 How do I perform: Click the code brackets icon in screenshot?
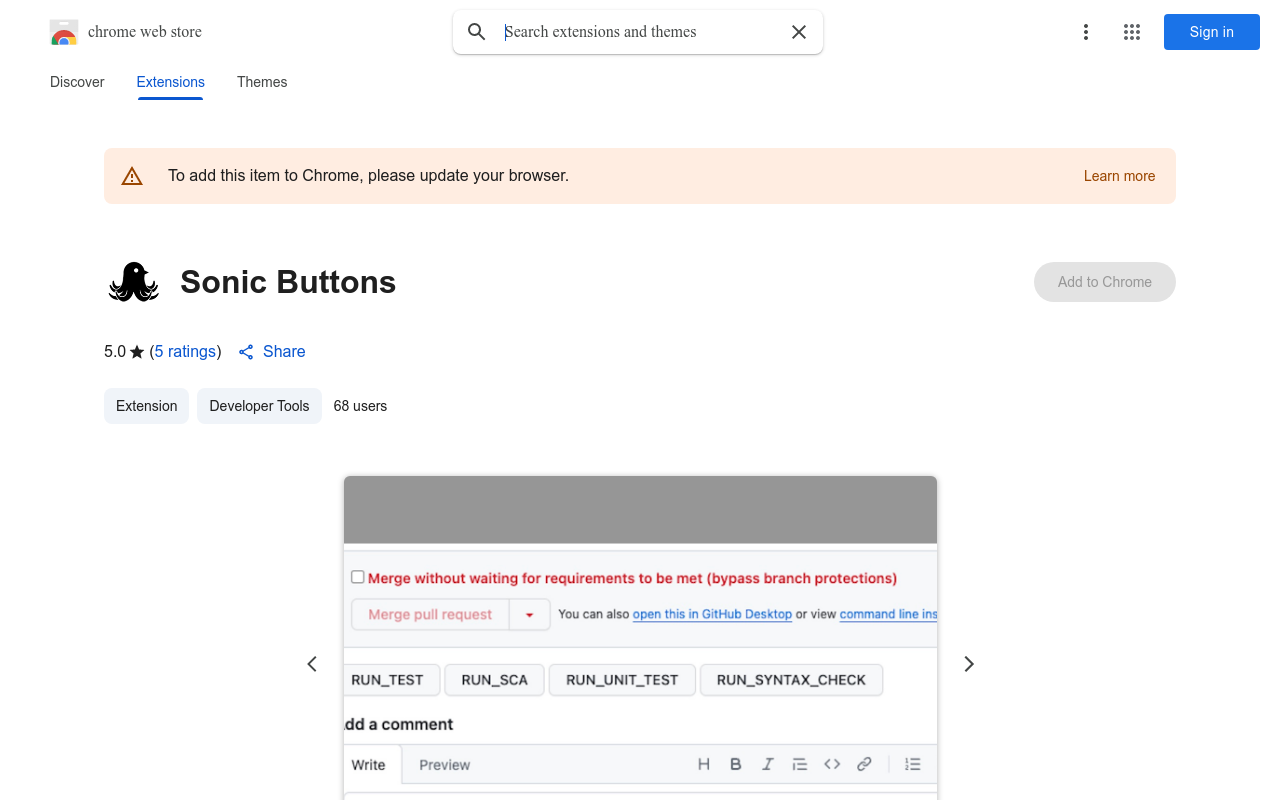click(832, 764)
